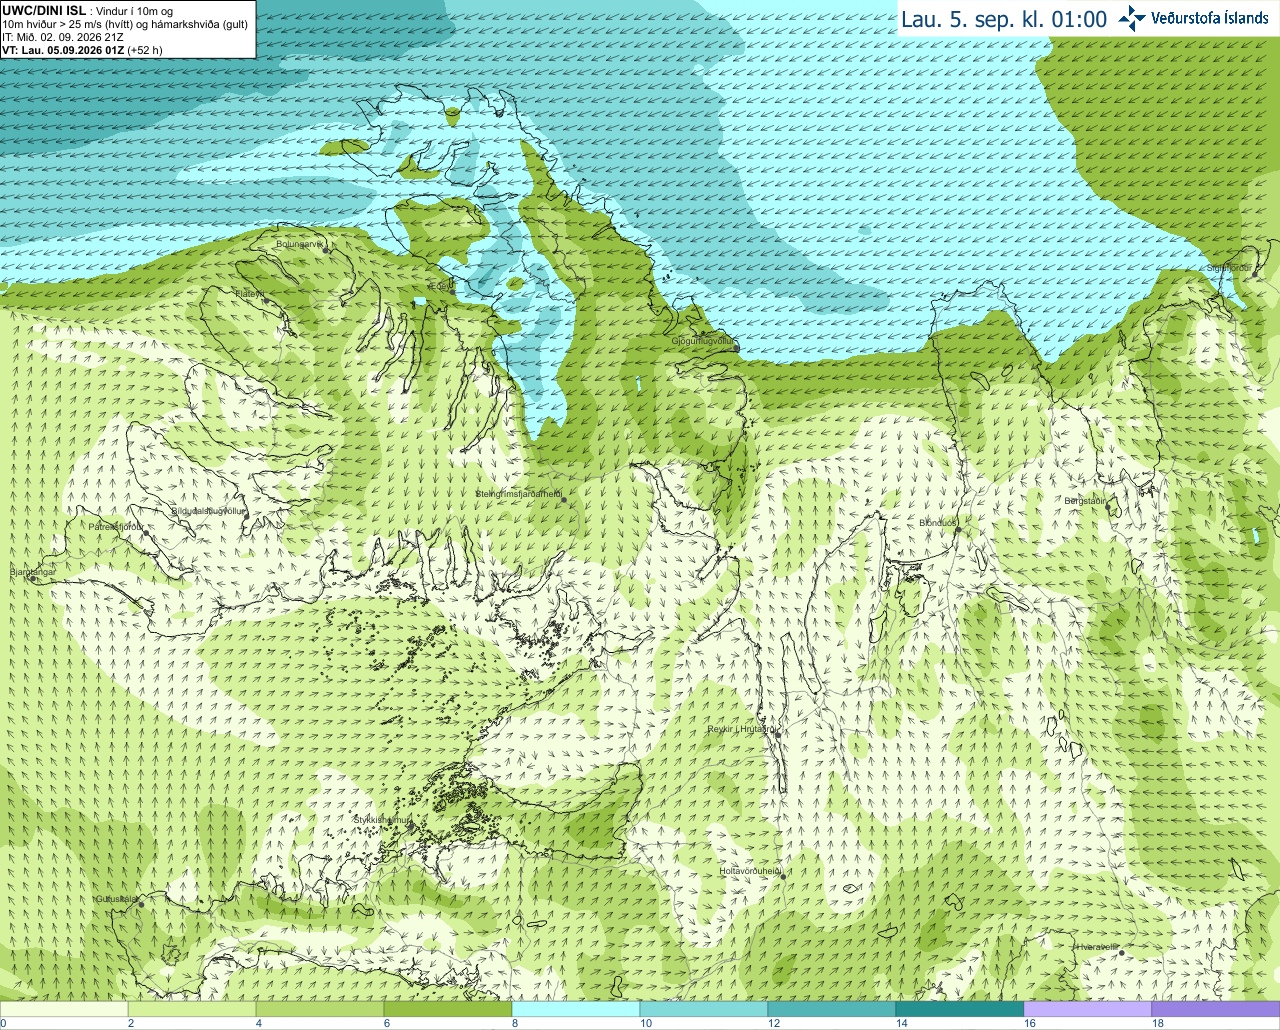Click the Bolungarvík station dot
Screen dimensions: 1280x1030
point(326,250)
